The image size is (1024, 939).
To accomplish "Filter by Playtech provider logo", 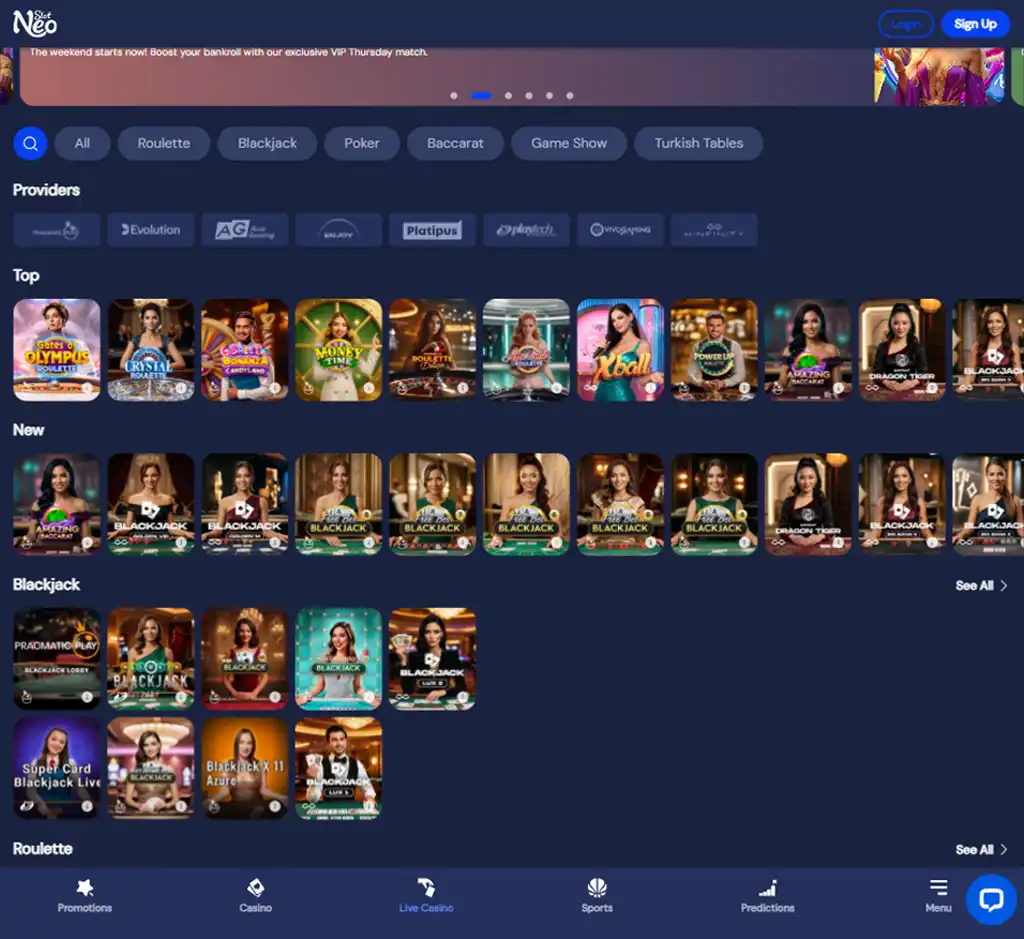I will pyautogui.click(x=526, y=230).
